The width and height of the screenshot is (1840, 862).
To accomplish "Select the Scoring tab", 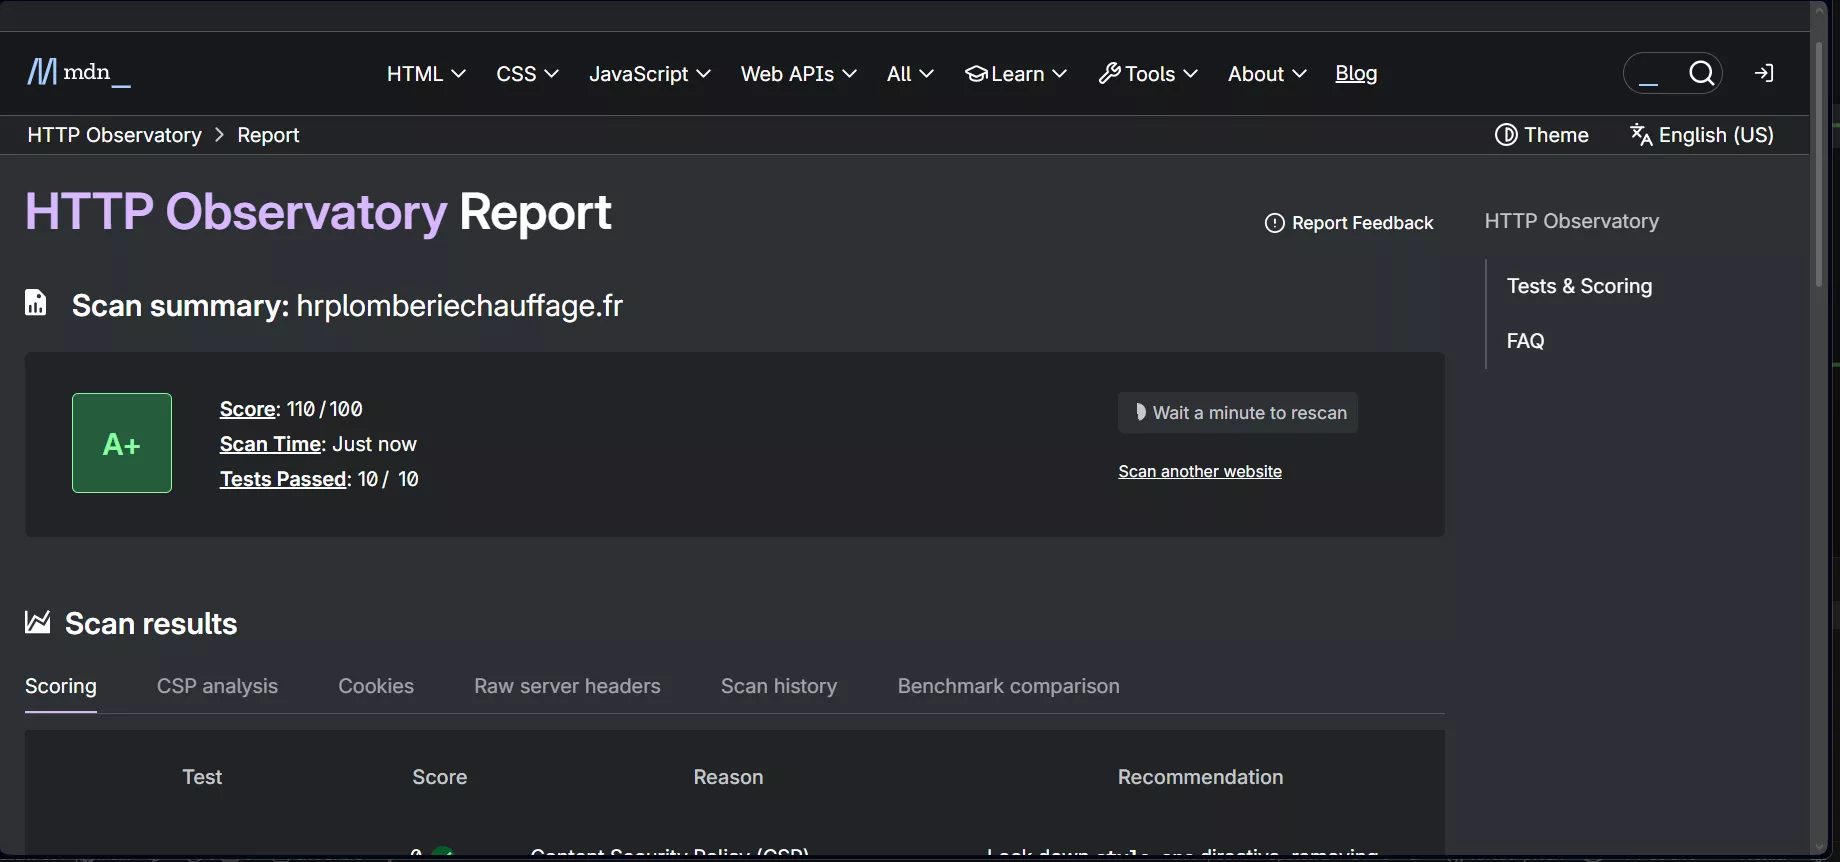I will click(x=61, y=686).
